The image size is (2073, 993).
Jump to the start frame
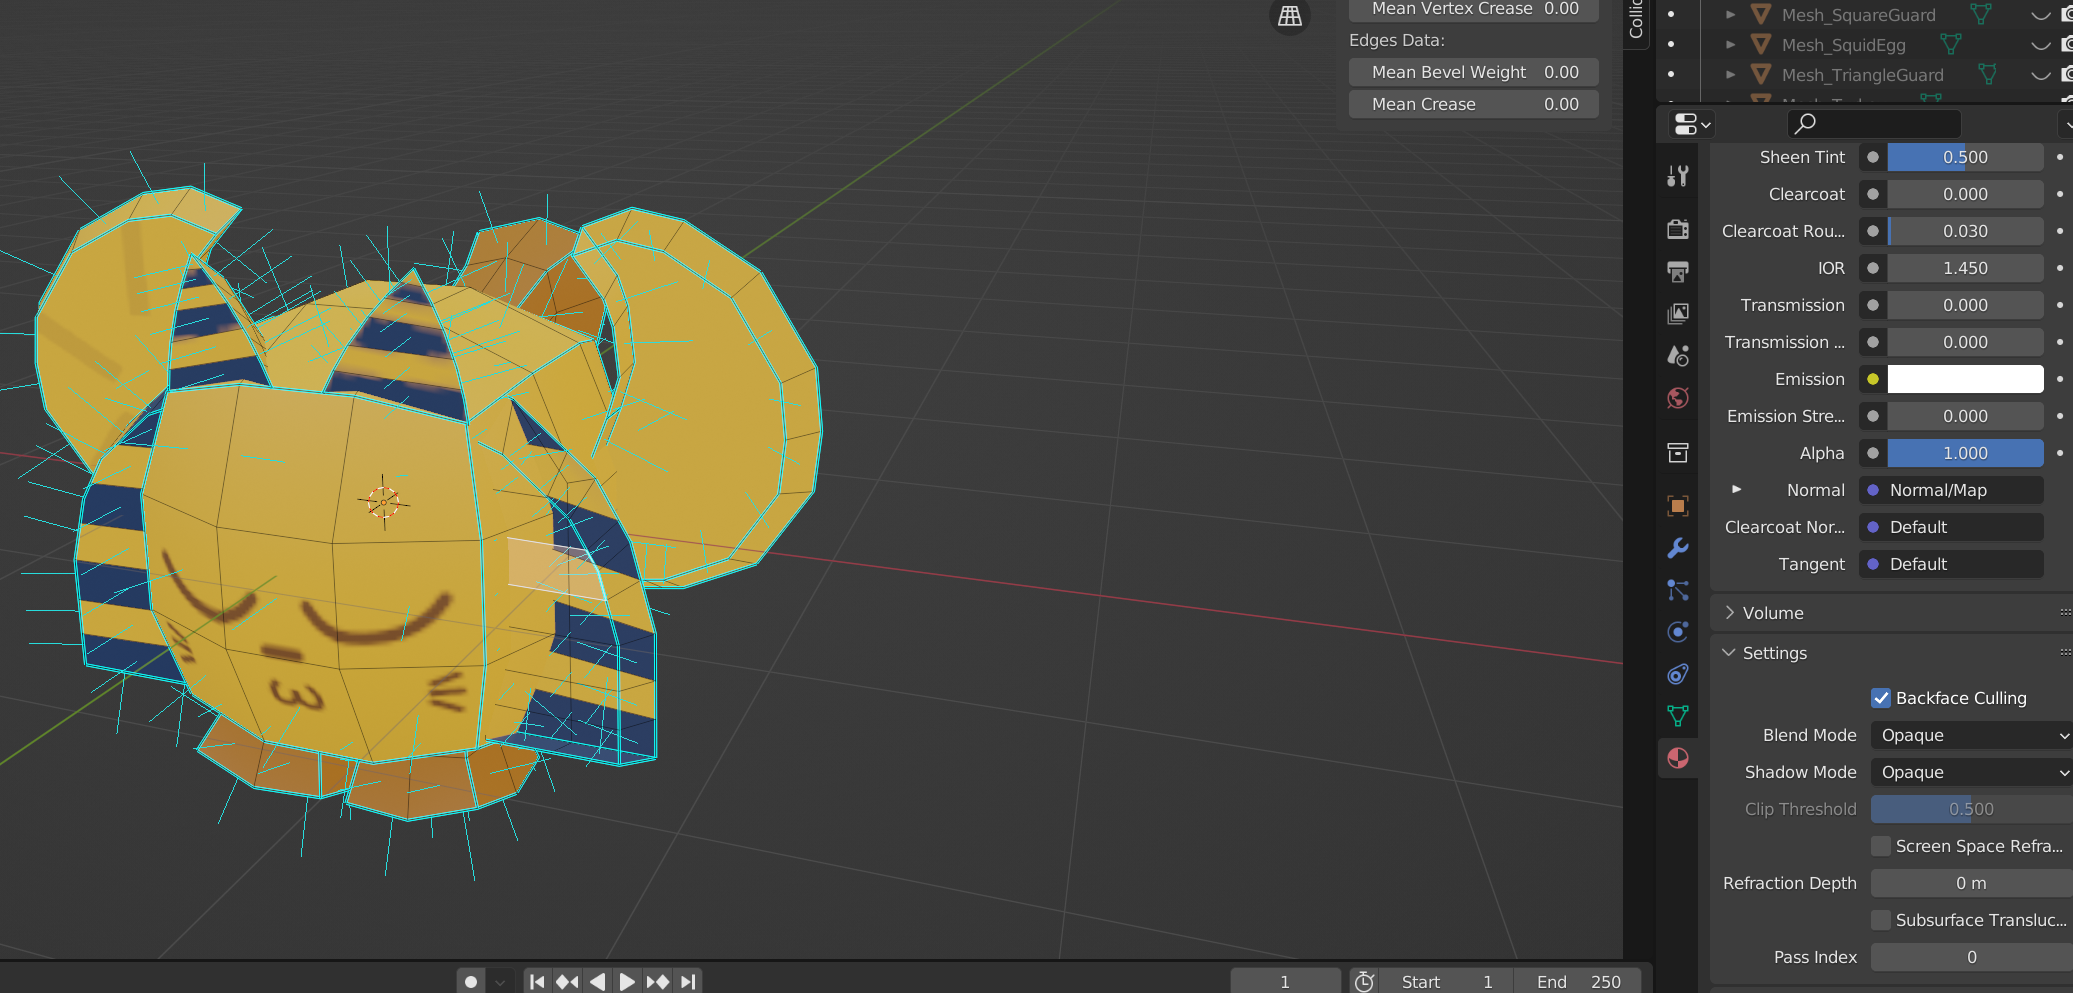[x=537, y=981]
